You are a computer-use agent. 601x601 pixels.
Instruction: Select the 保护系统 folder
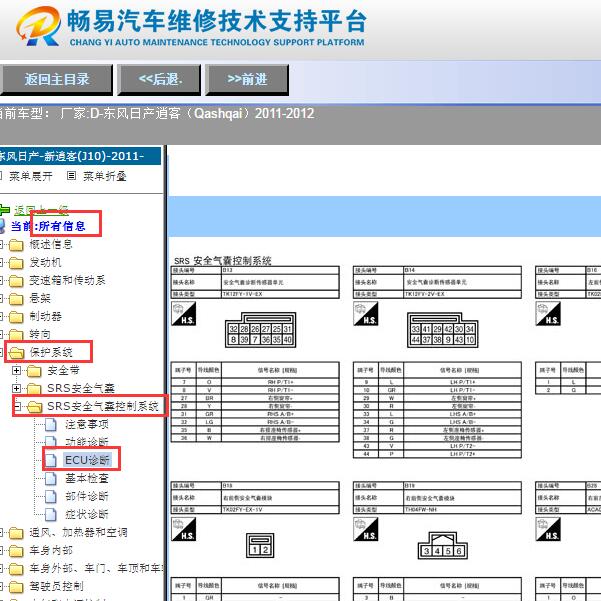tap(51, 352)
